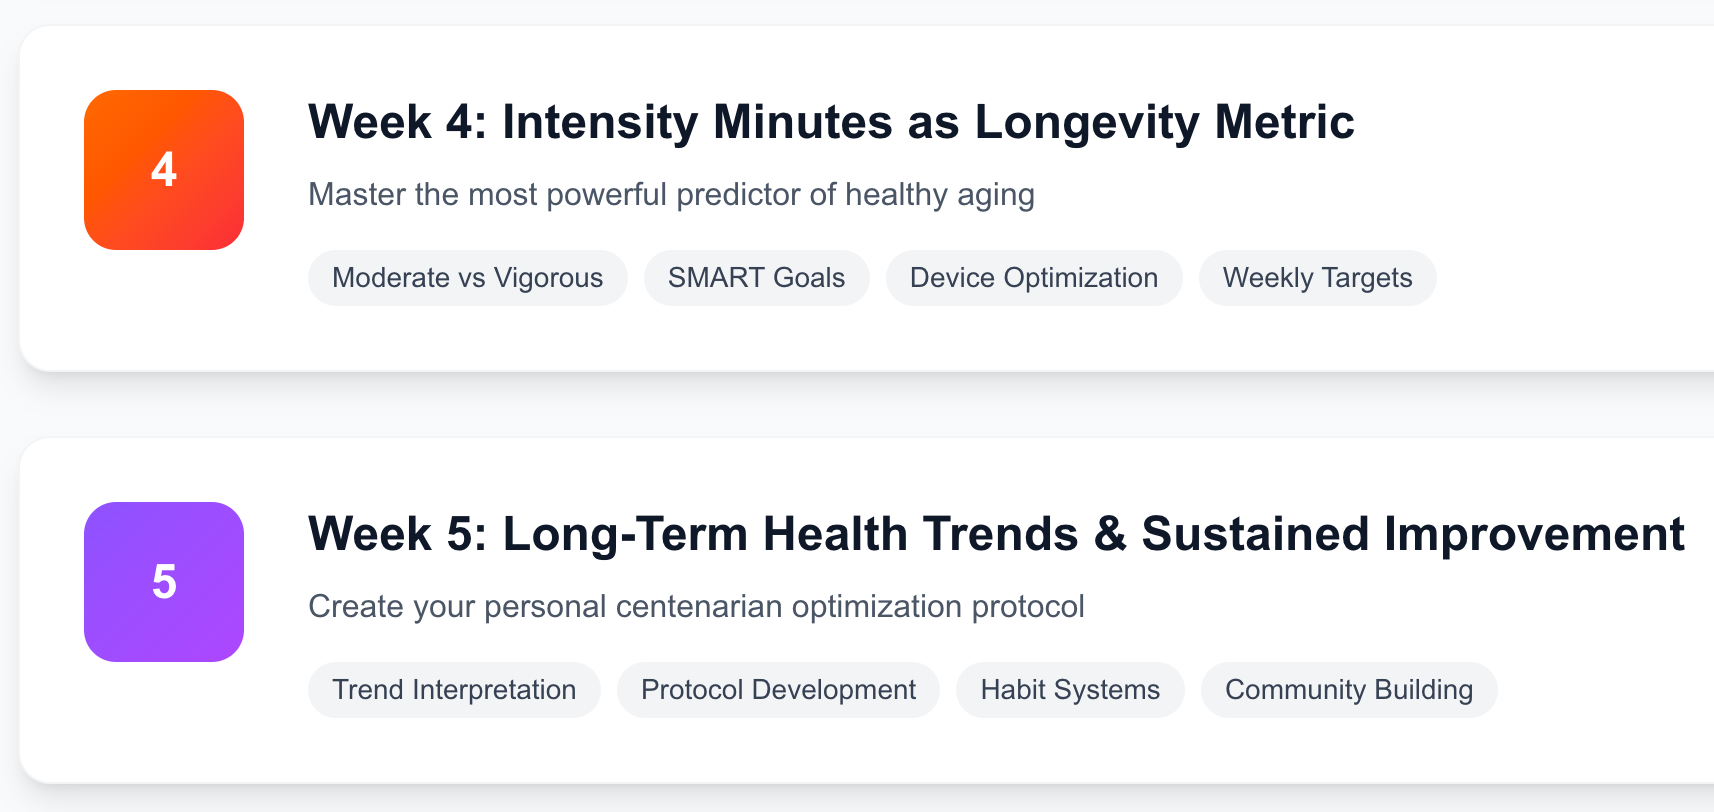Image resolution: width=1714 pixels, height=812 pixels.
Task: Click the 'Create your personal centenarian' subtitle
Action: coord(696,606)
